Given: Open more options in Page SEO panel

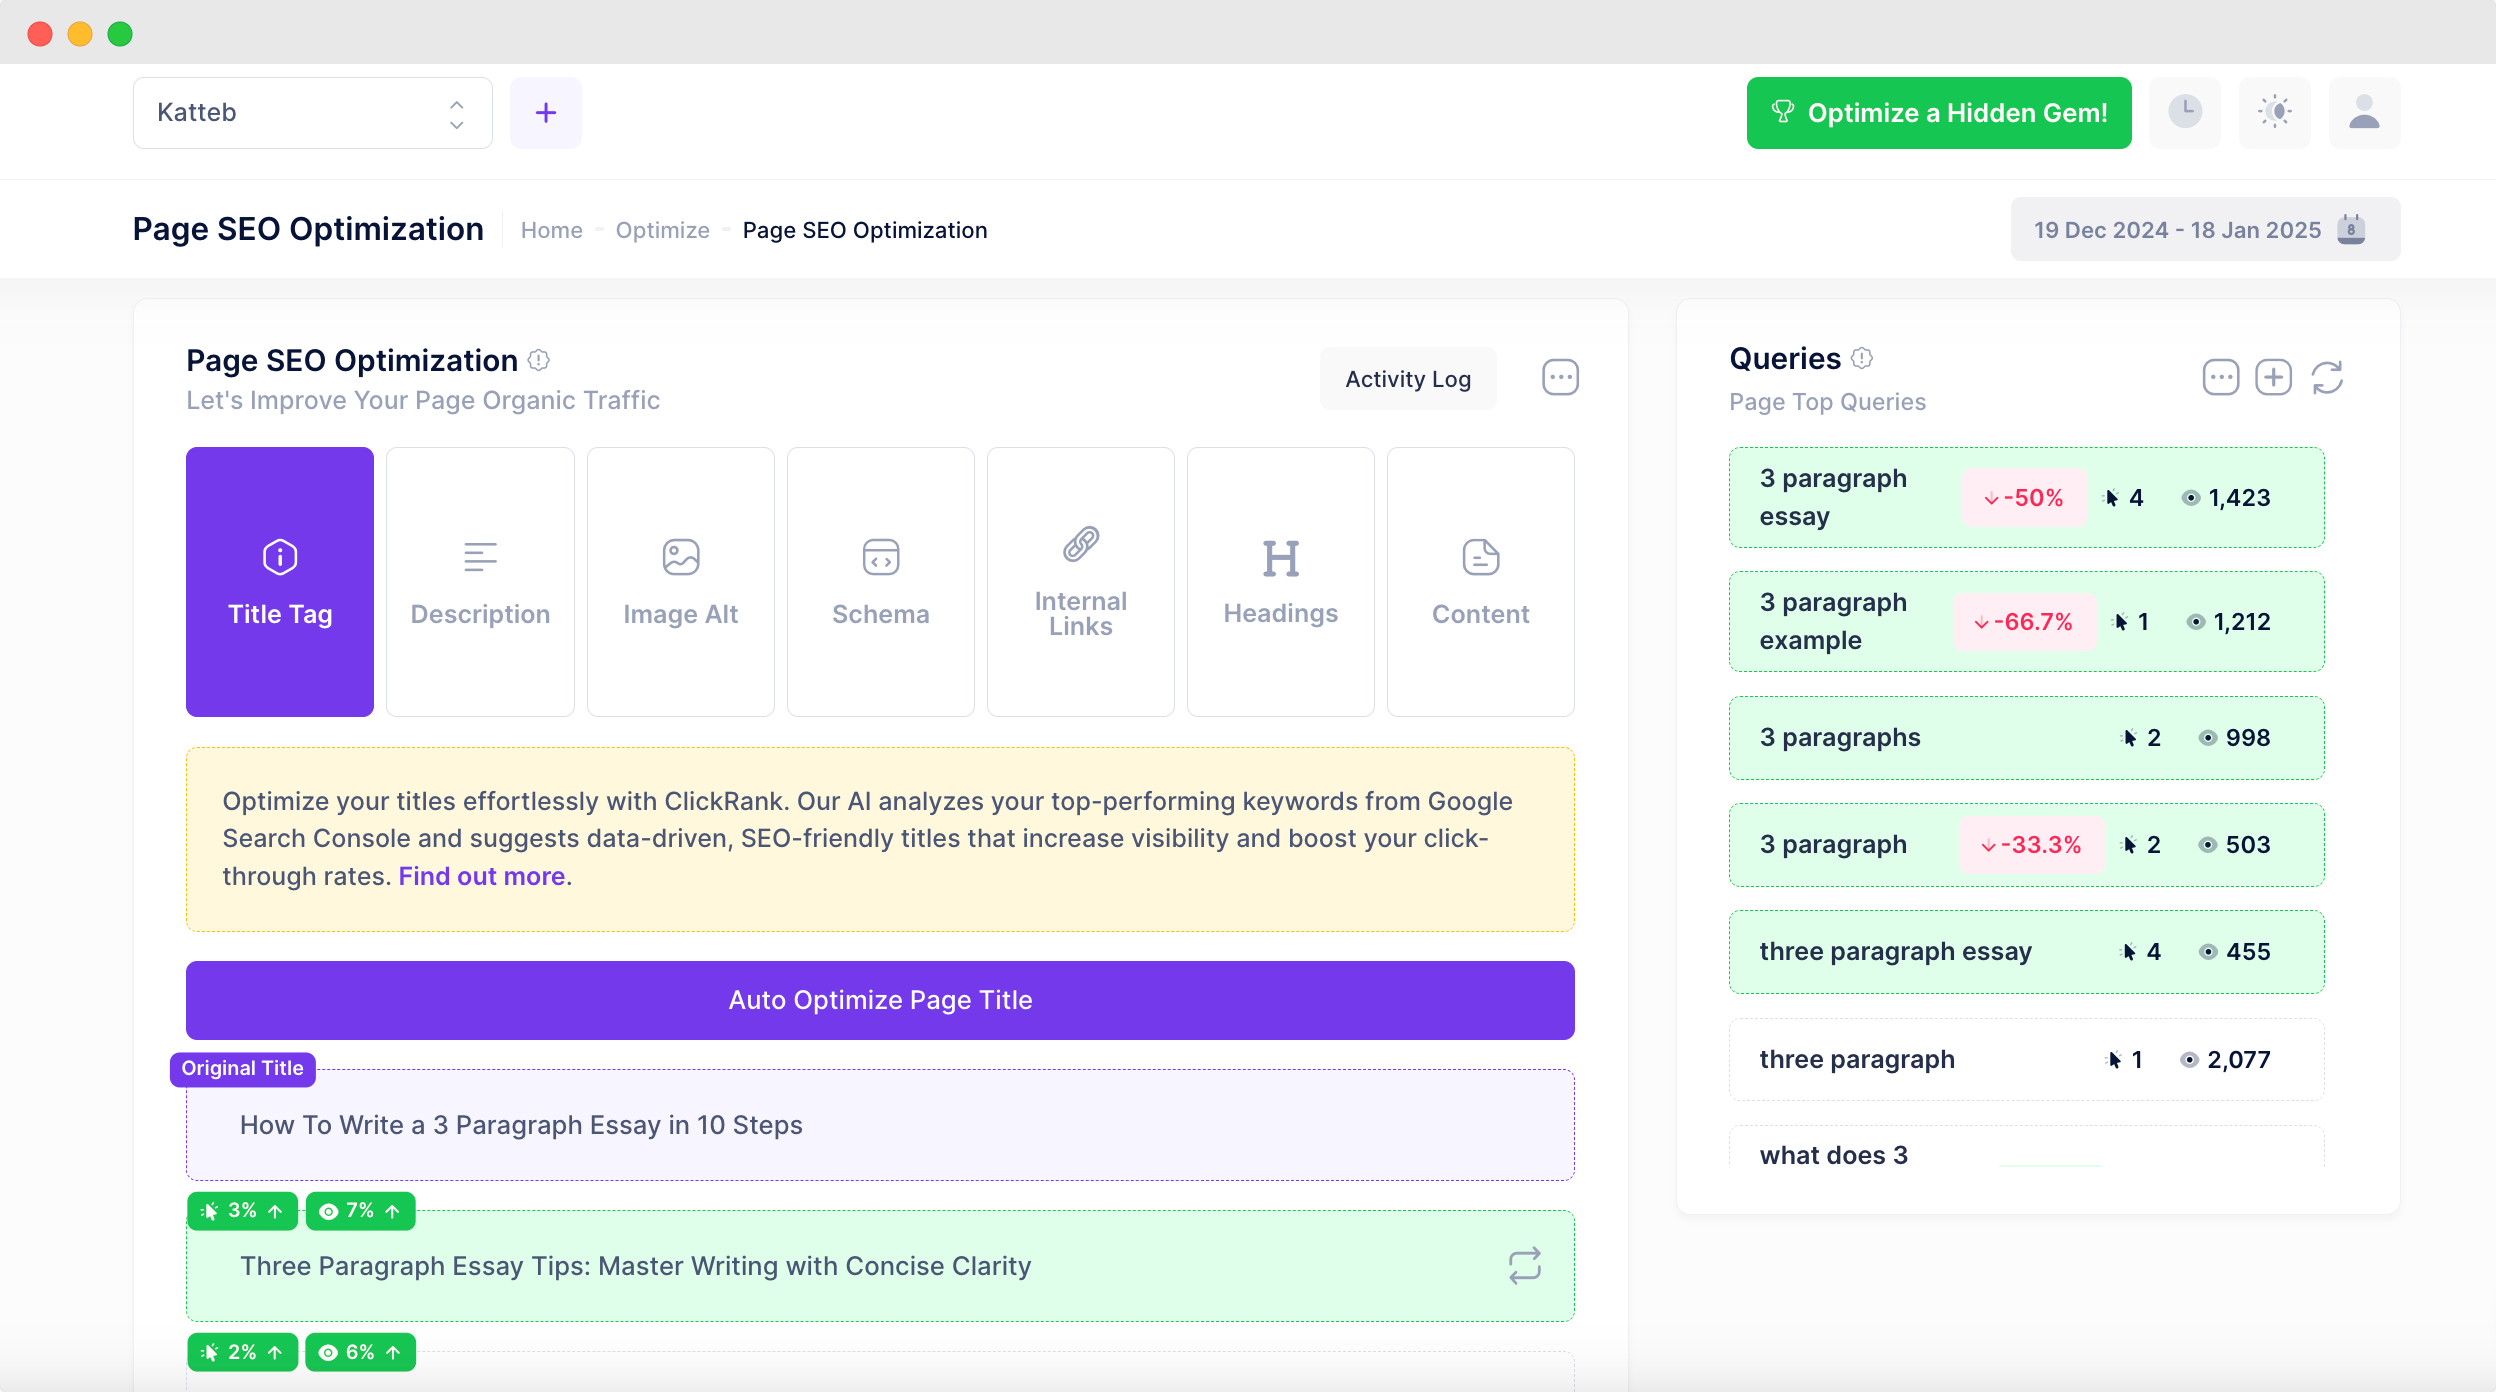Looking at the screenshot, I should (x=1560, y=378).
